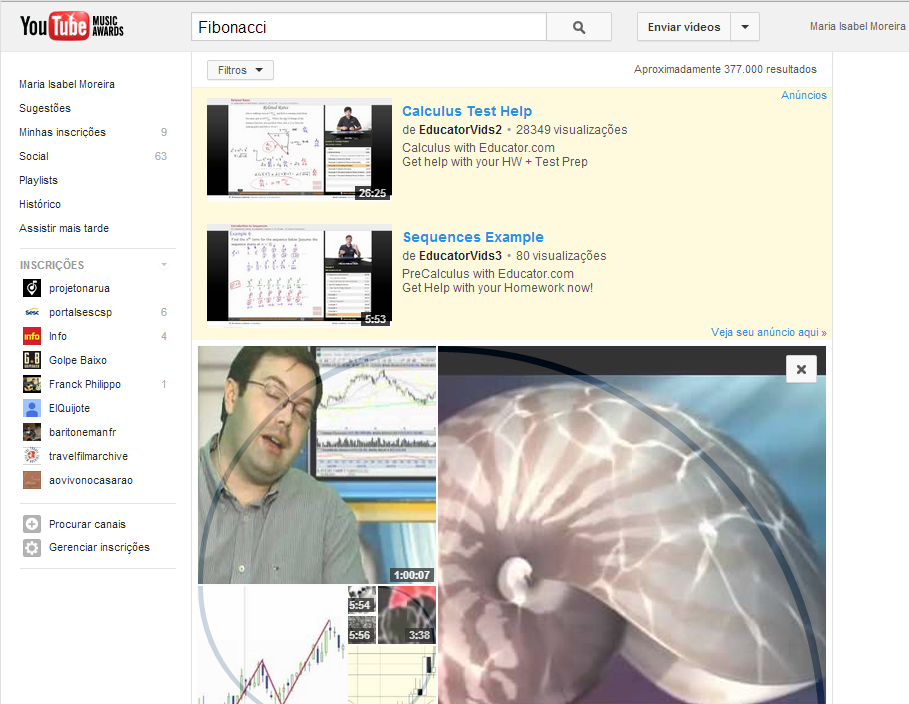This screenshot has height=704, width=909.
Task: Collapse the INSCRIÇÕES section arrow
Action: tap(164, 265)
